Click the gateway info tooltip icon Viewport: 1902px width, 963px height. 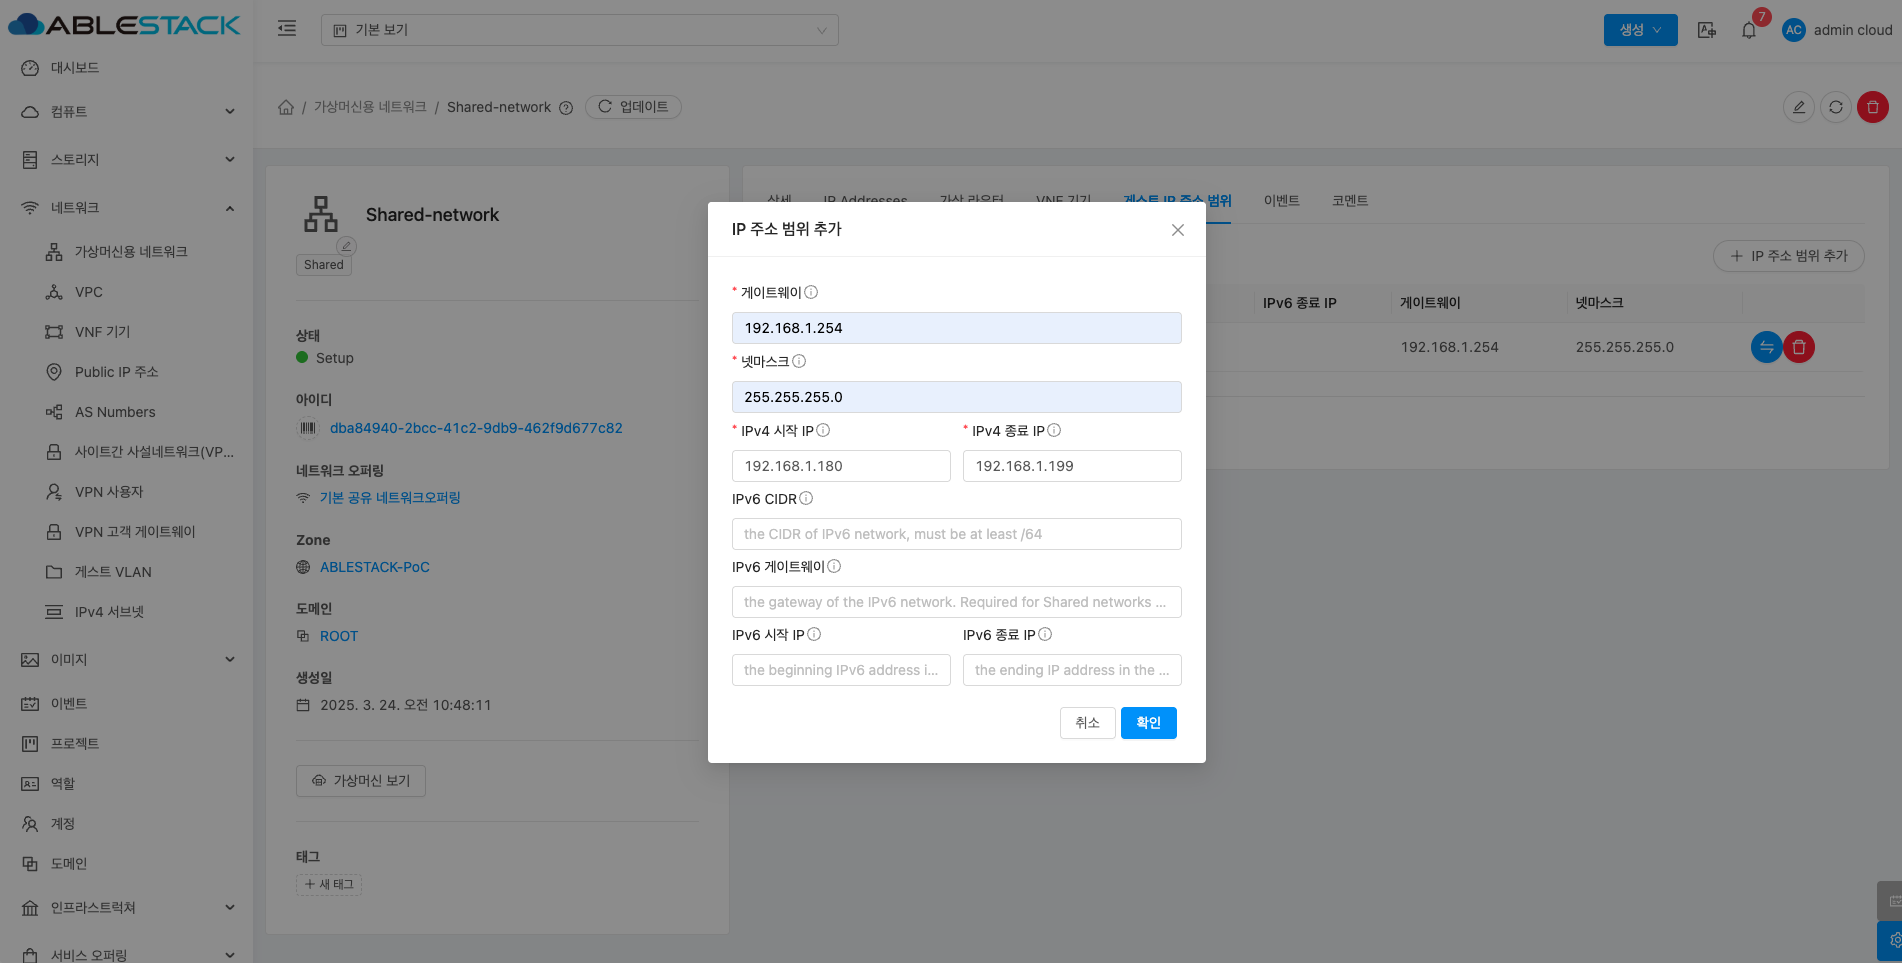[811, 292]
